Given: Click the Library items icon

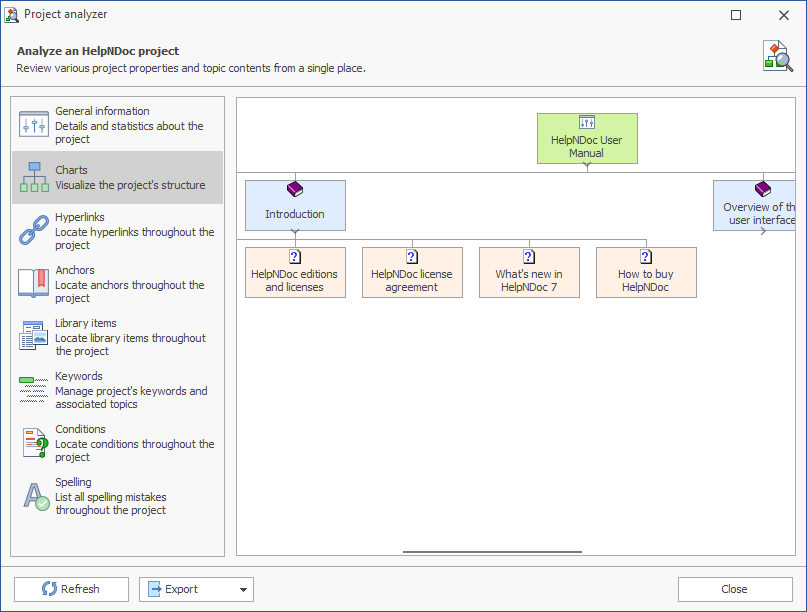Looking at the screenshot, I should pyautogui.click(x=34, y=336).
